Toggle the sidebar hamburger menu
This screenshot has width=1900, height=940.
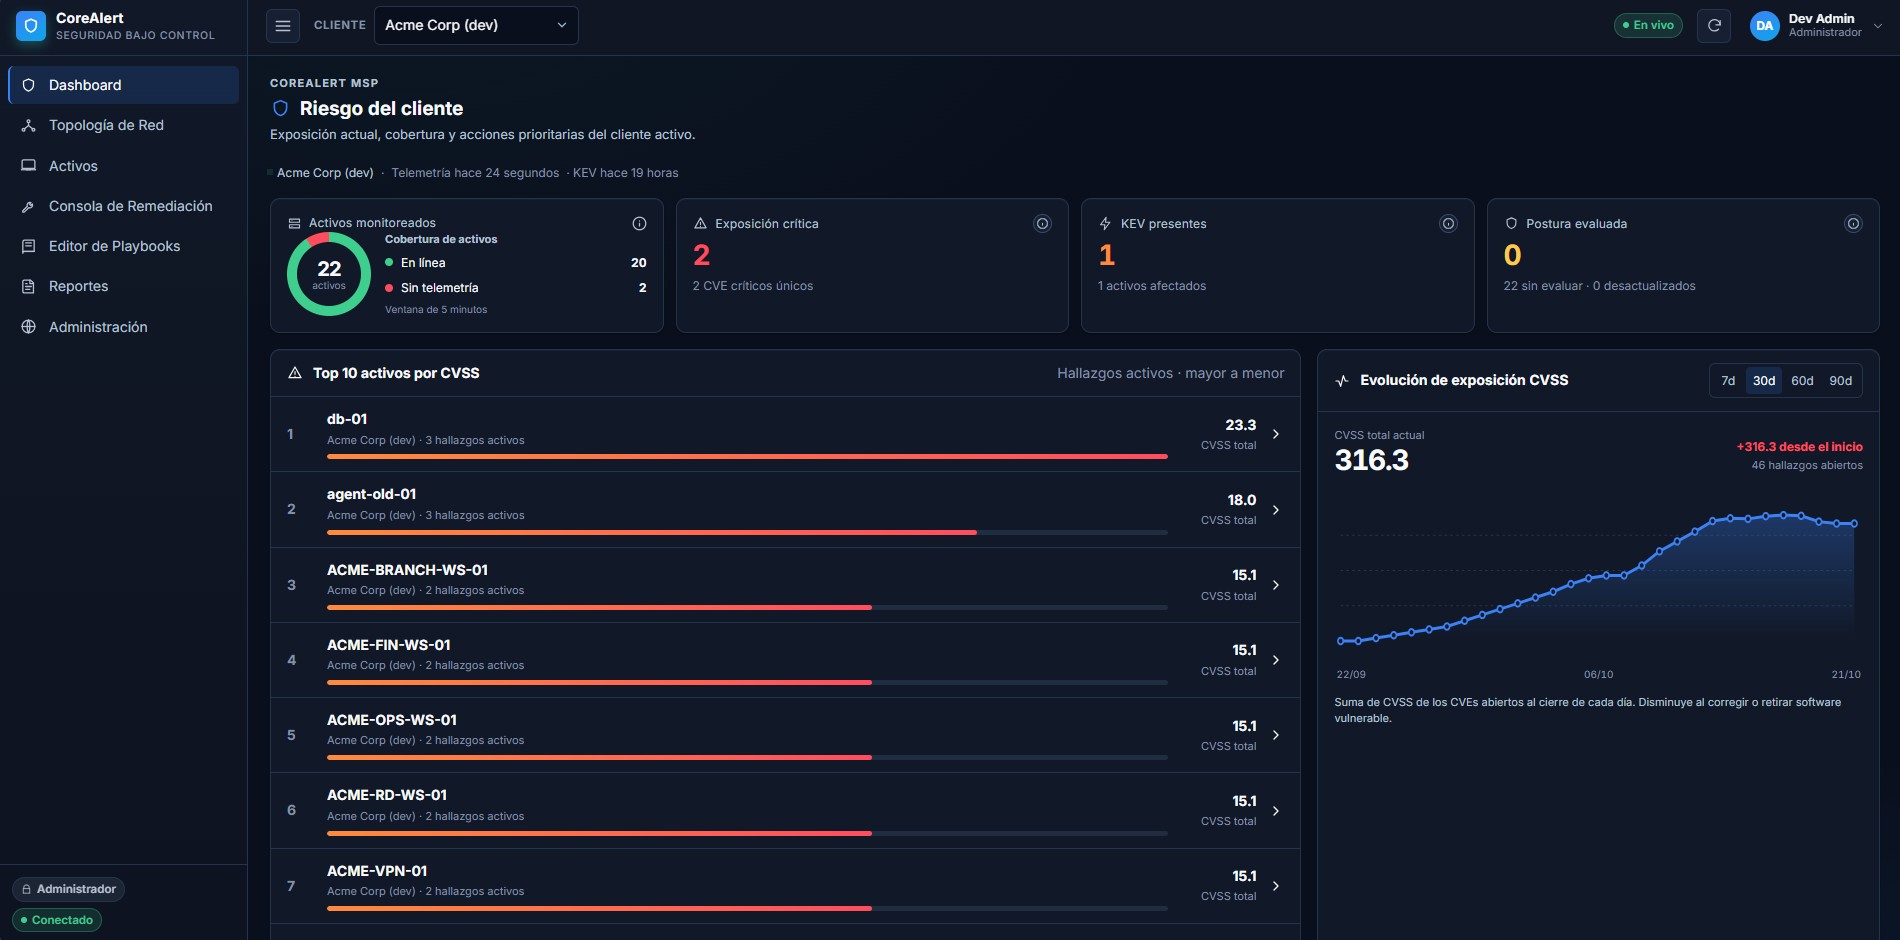(283, 26)
